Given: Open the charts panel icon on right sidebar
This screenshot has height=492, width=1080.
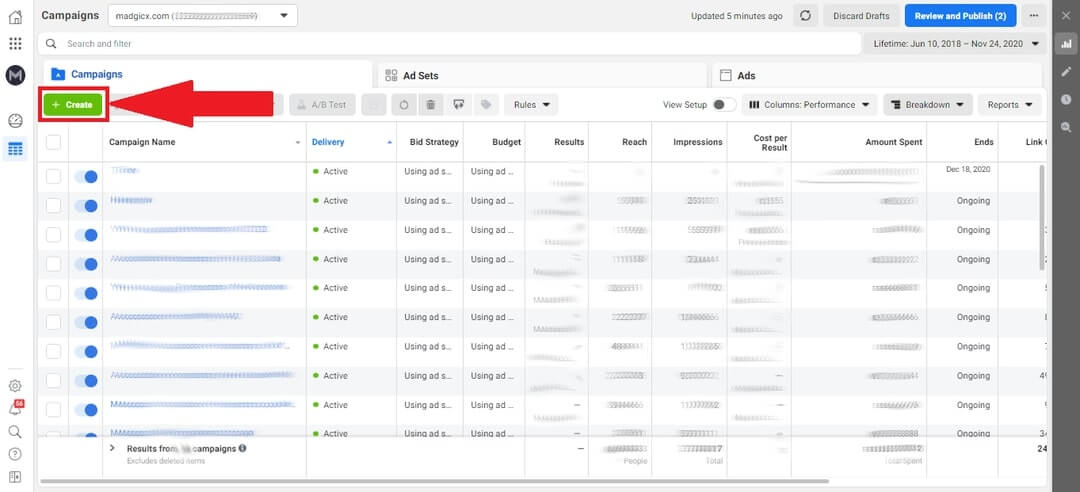Looking at the screenshot, I should click(x=1066, y=43).
